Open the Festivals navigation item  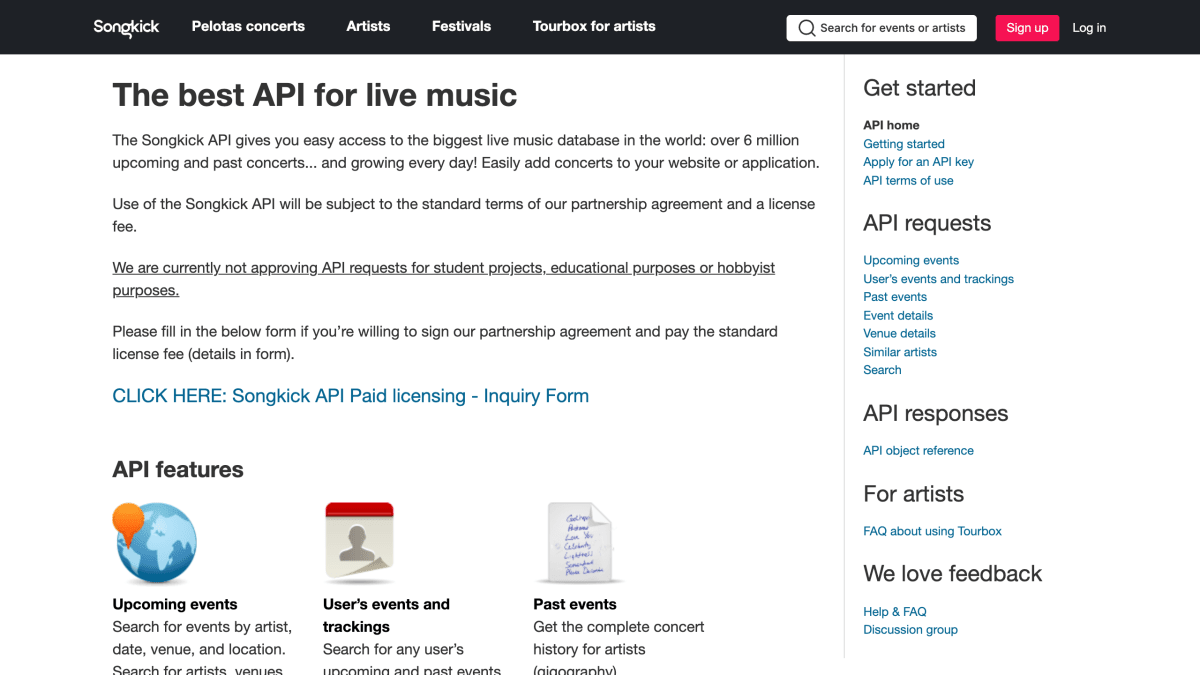[x=461, y=27]
